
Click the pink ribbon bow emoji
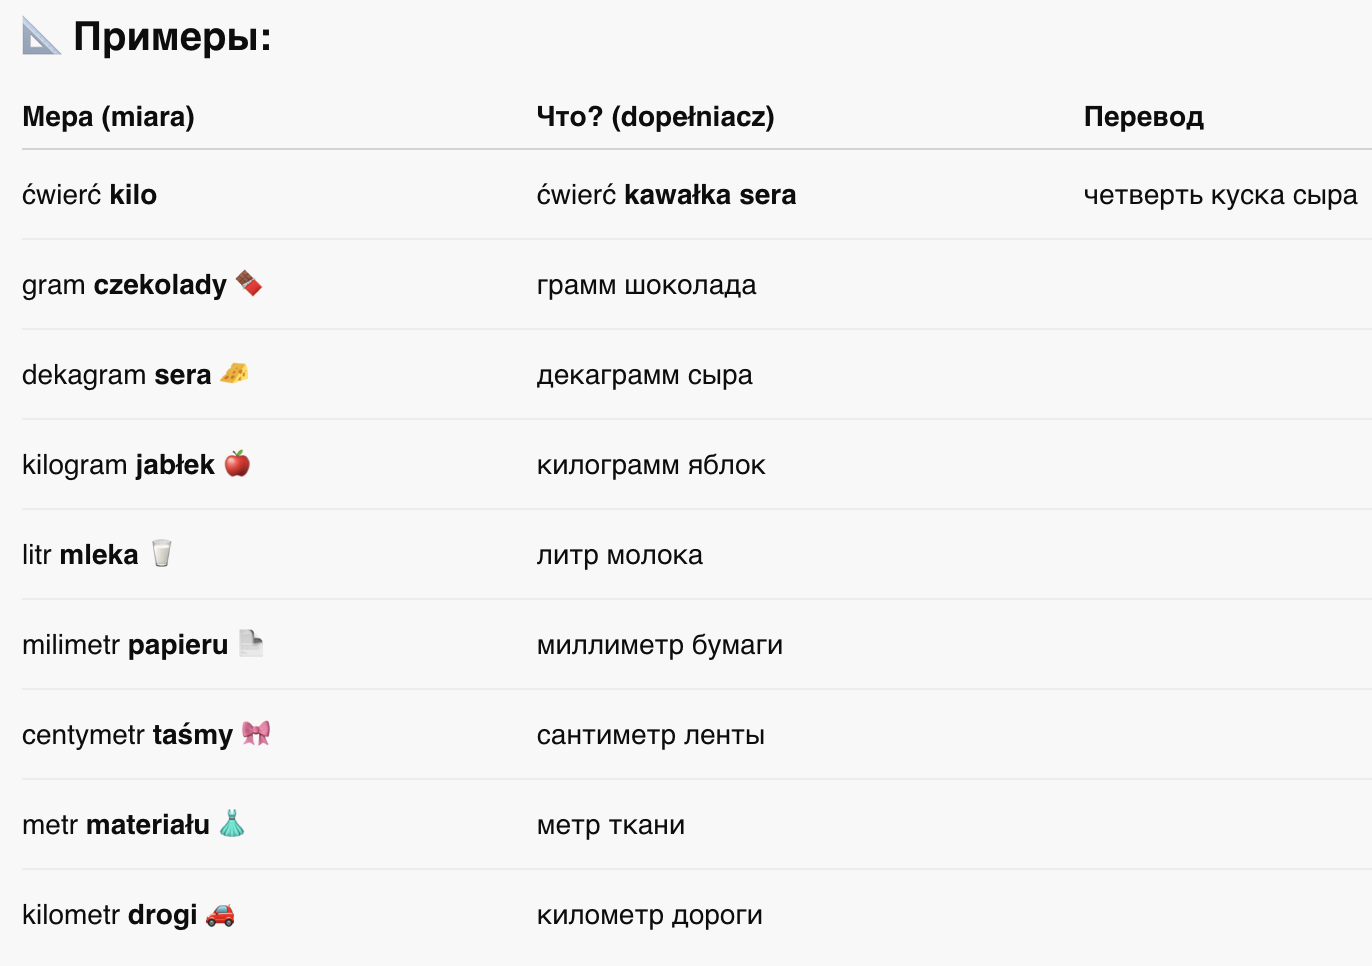click(256, 734)
